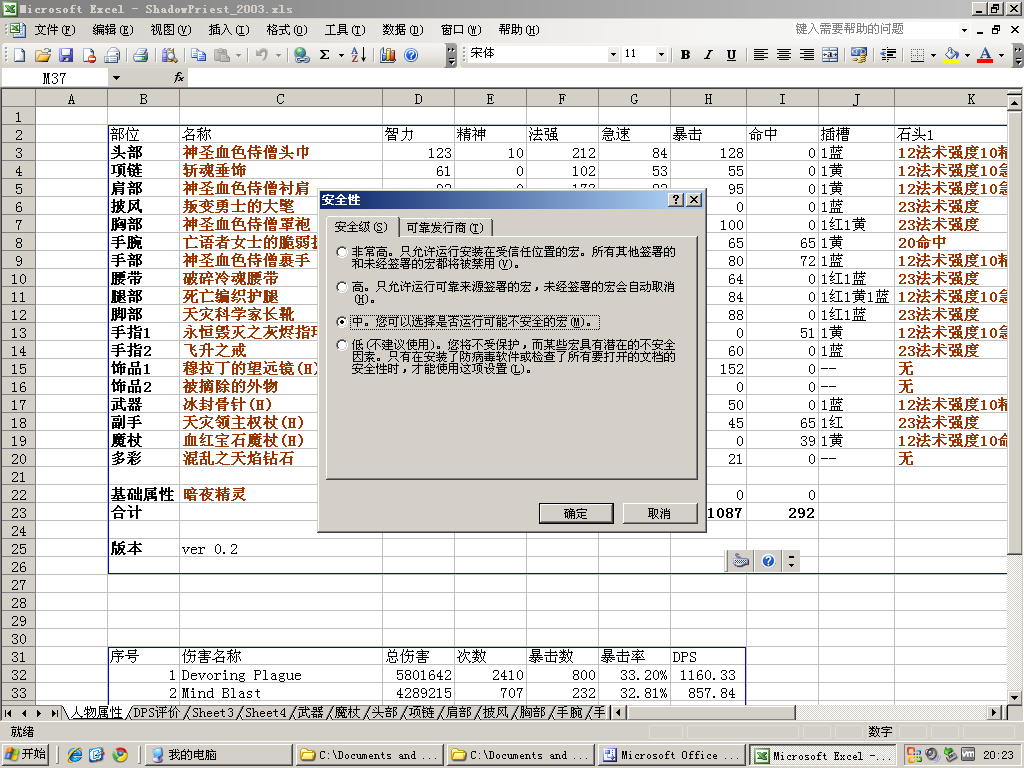This screenshot has width=1024, height=768.
Task: Select the AutoSum icon
Action: 323,56
